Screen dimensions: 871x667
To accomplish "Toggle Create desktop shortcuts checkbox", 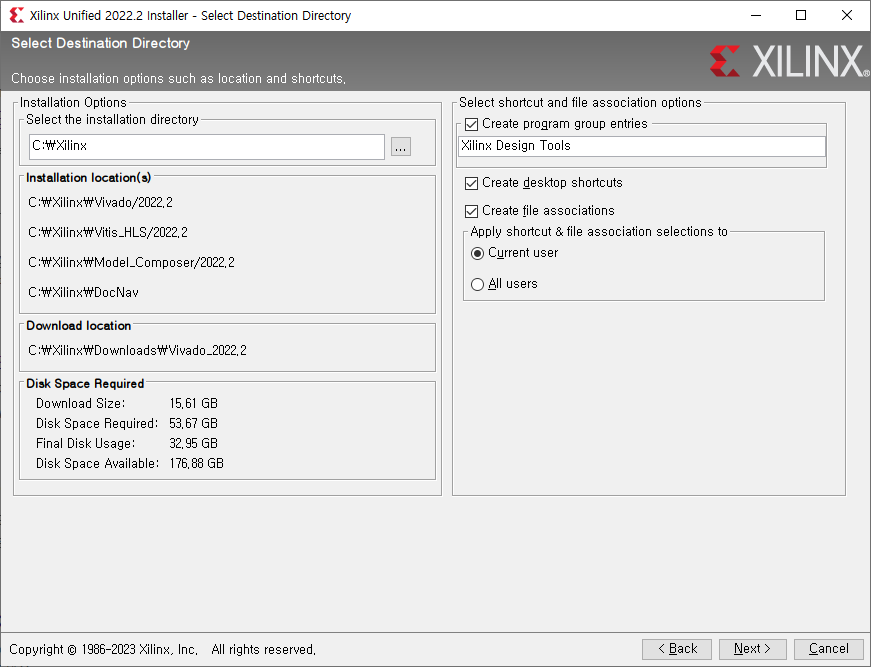I will [x=471, y=183].
